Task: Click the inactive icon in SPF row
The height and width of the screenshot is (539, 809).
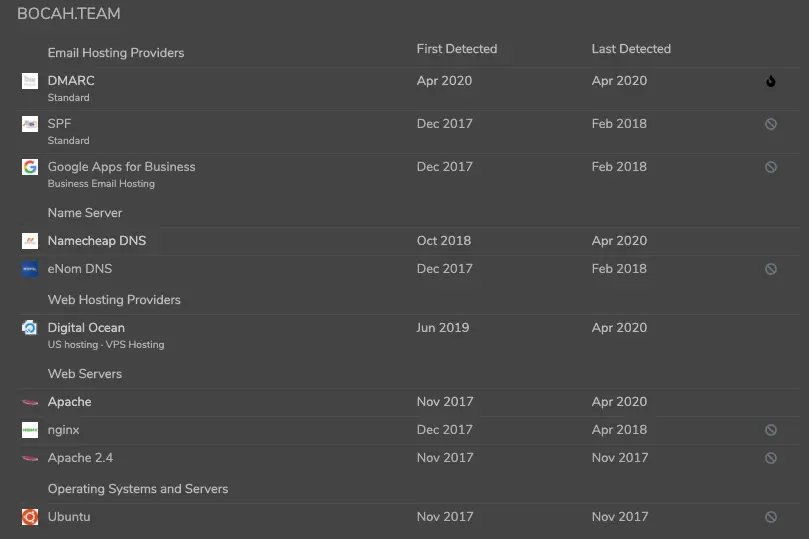Action: [770, 125]
